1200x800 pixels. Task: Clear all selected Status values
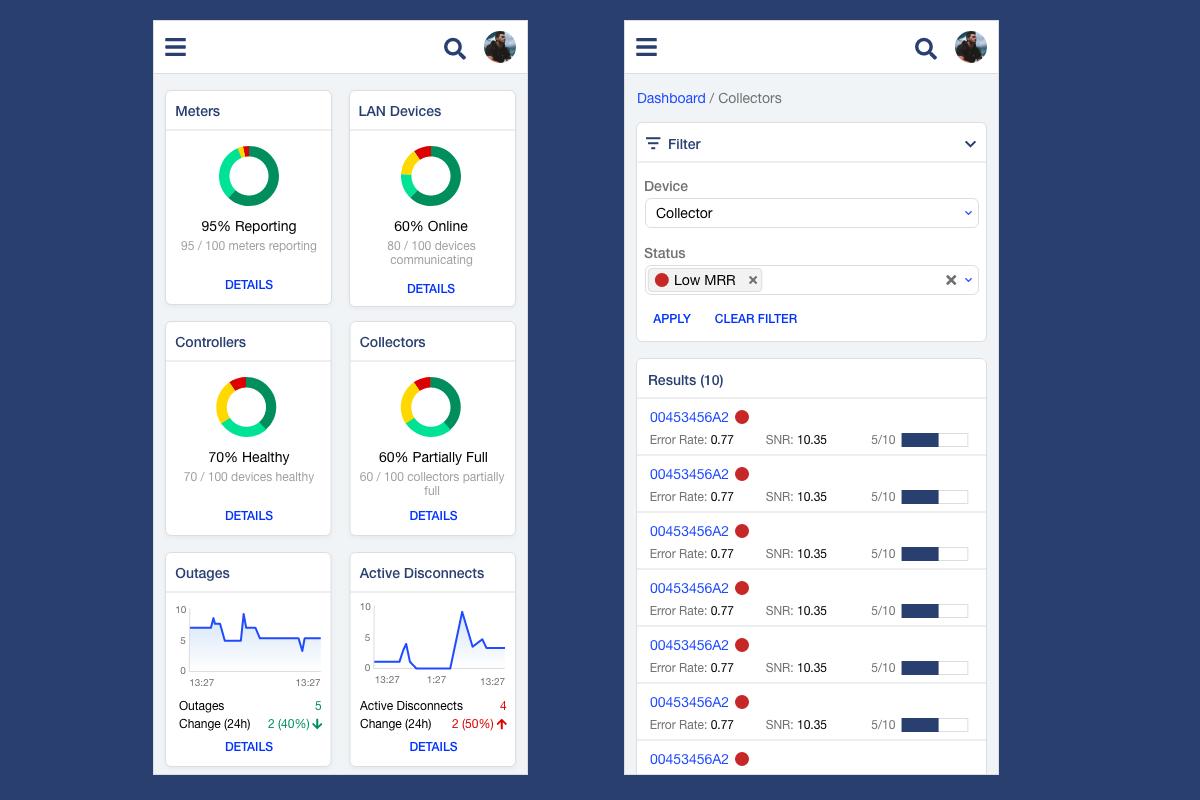point(951,280)
